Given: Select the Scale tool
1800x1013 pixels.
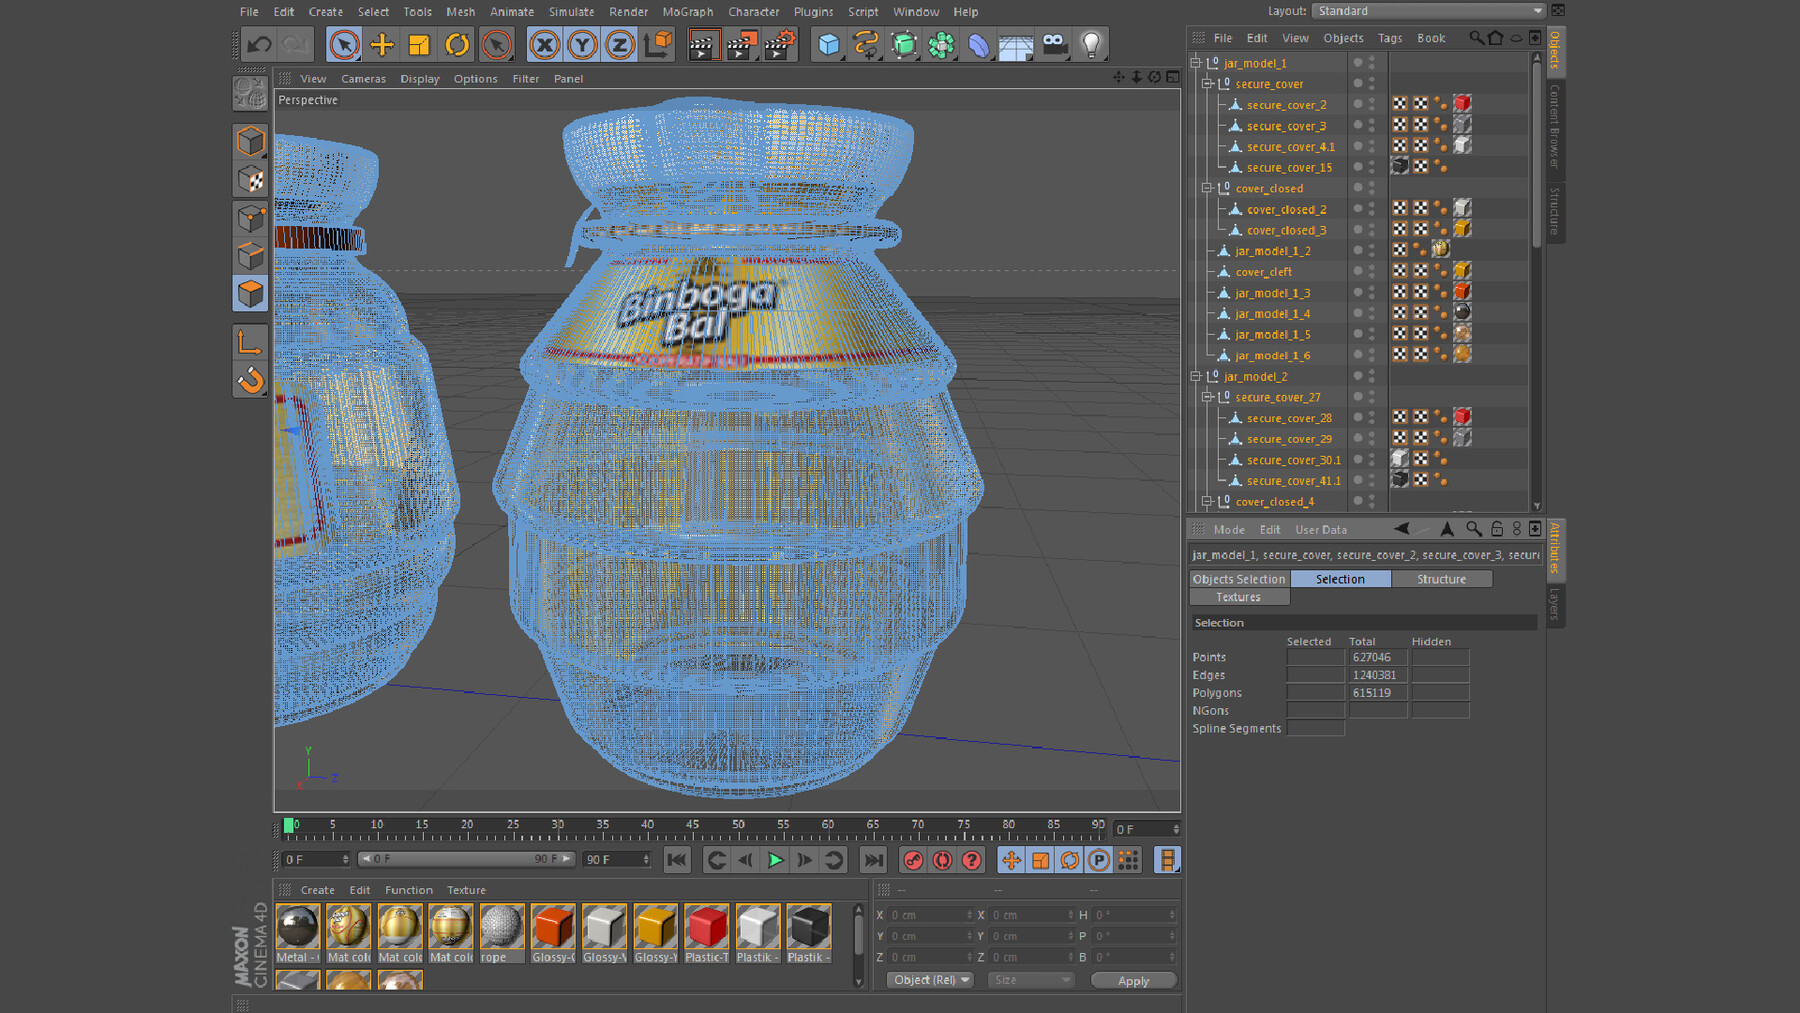Looking at the screenshot, I should click(419, 44).
